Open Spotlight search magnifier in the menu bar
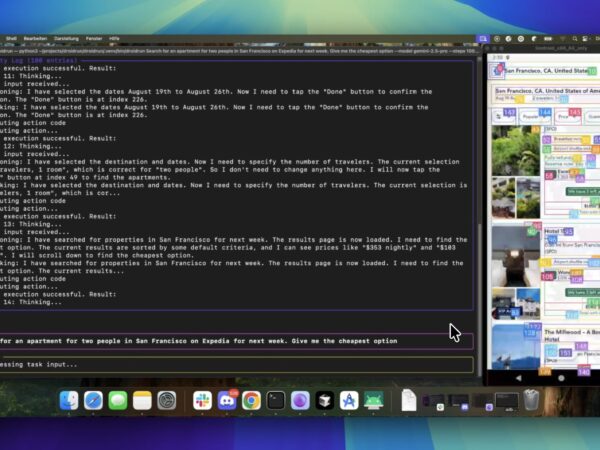Image resolution: width=600 pixels, height=450 pixels. pos(575,39)
